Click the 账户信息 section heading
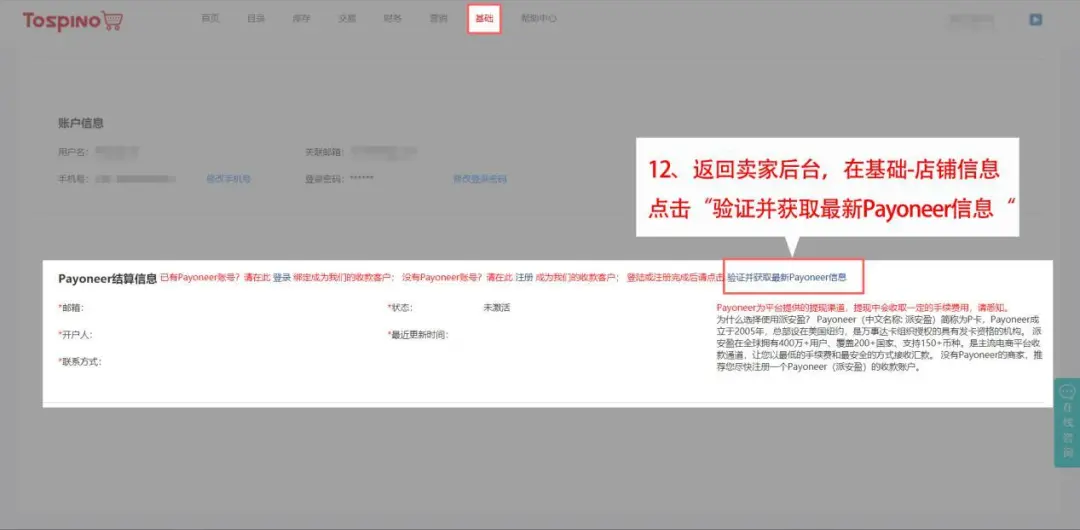1080x530 pixels. click(81, 123)
